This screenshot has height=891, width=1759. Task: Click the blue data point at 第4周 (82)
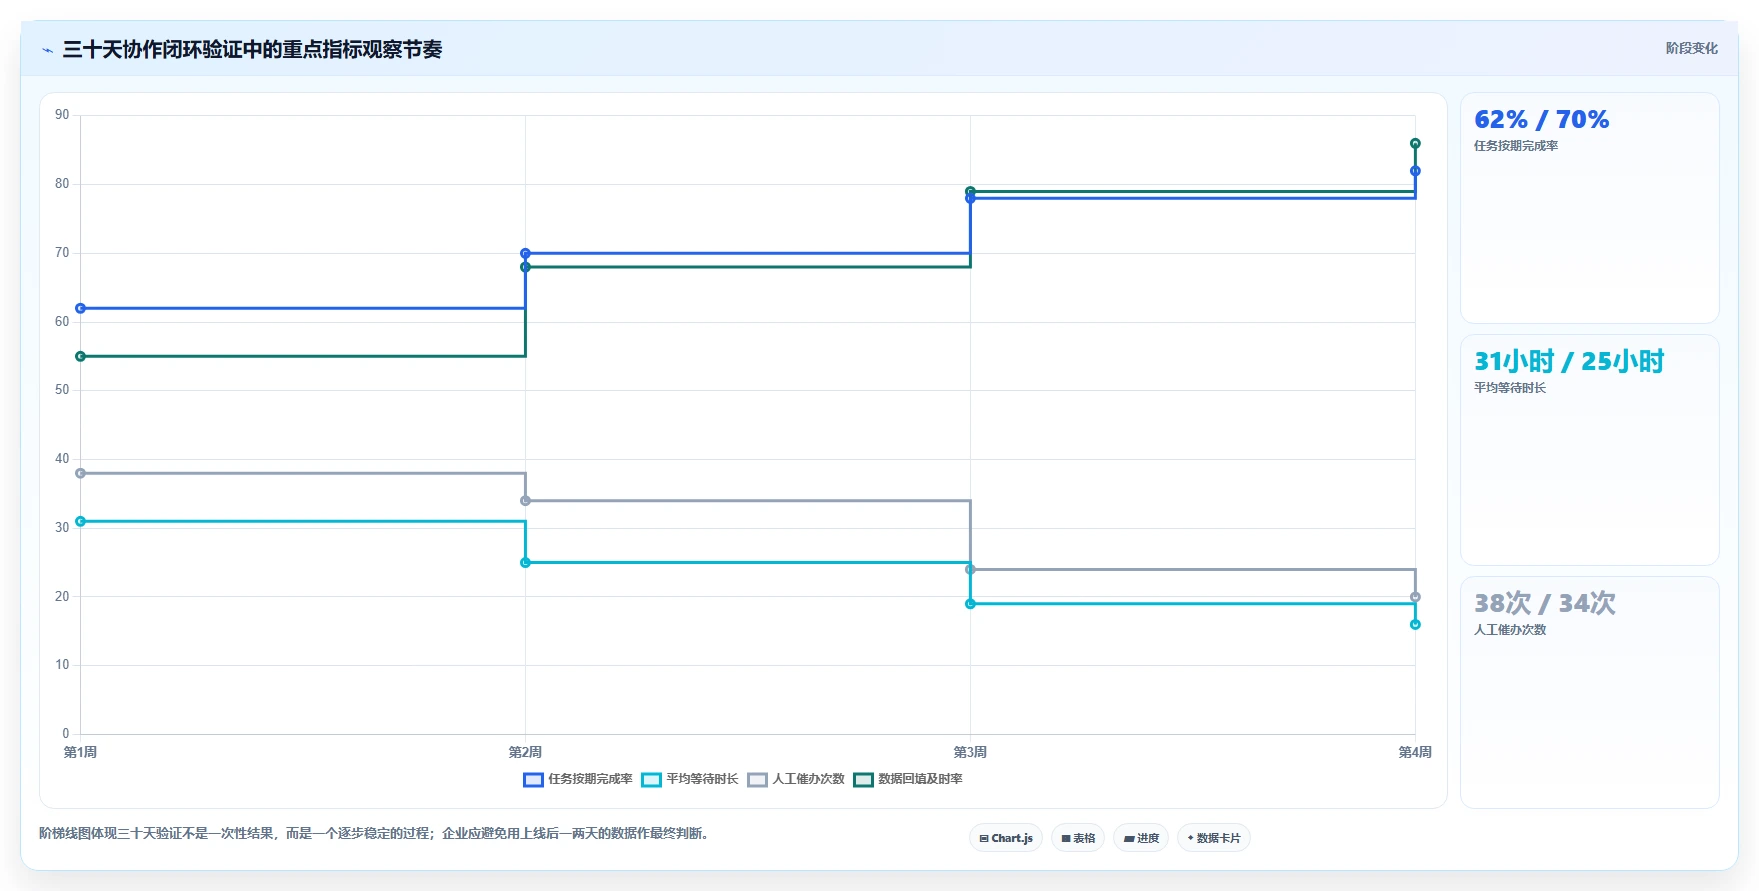tap(1415, 171)
